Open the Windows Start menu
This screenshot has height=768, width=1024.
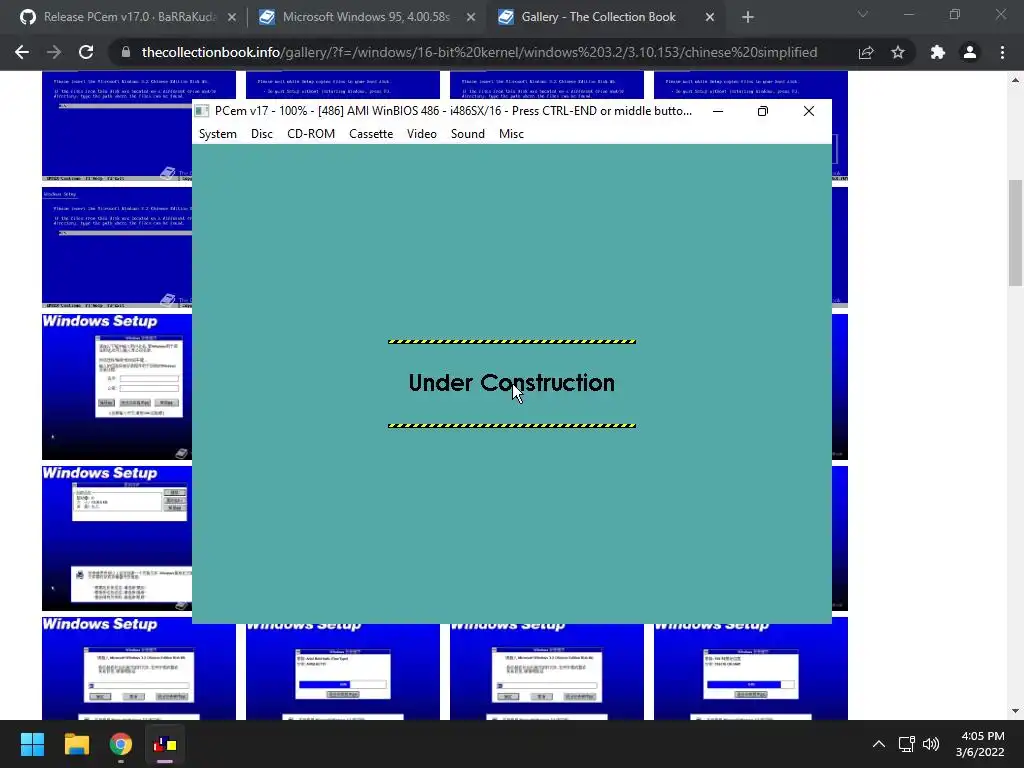tap(32, 744)
